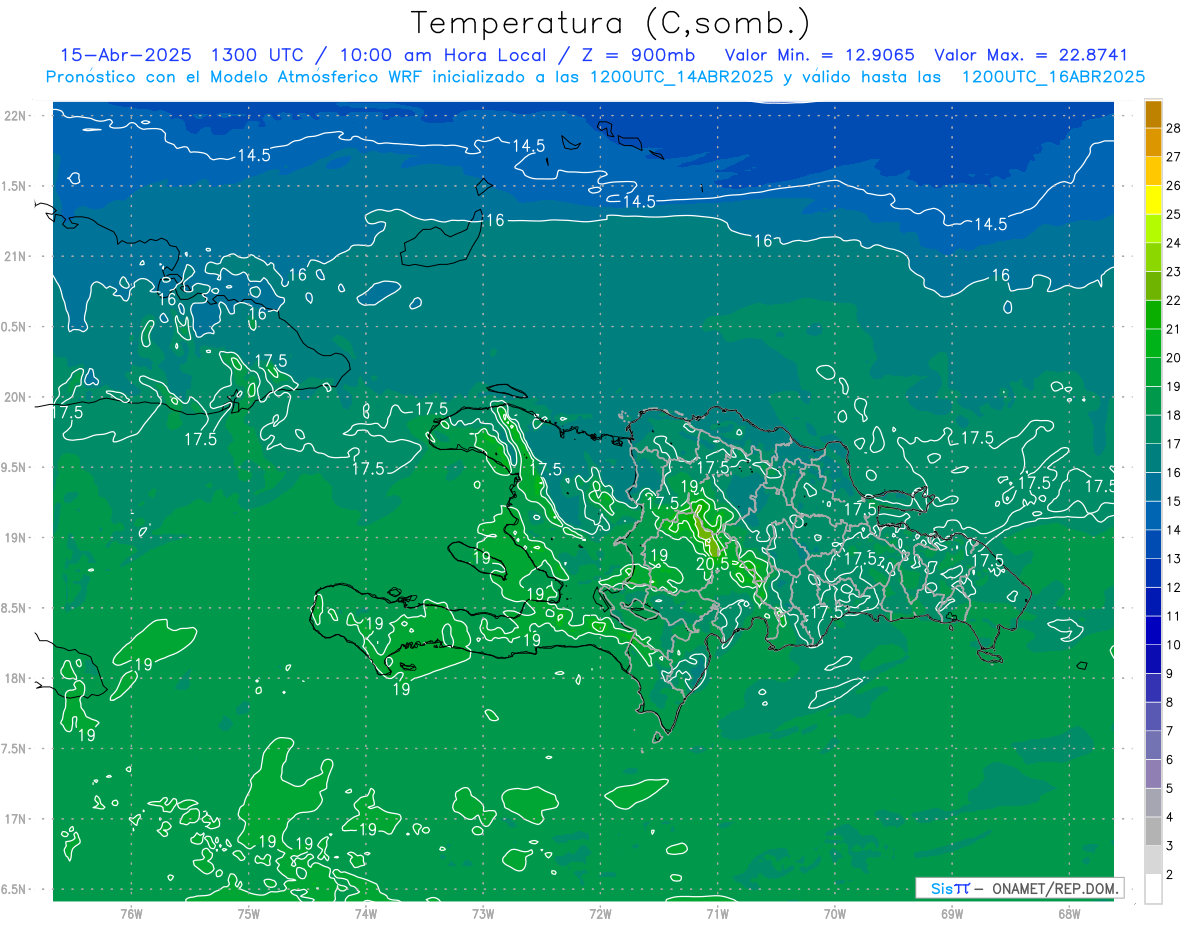The height and width of the screenshot is (927, 1200).
Task: Click color scale label "11"
Action: [1174, 616]
